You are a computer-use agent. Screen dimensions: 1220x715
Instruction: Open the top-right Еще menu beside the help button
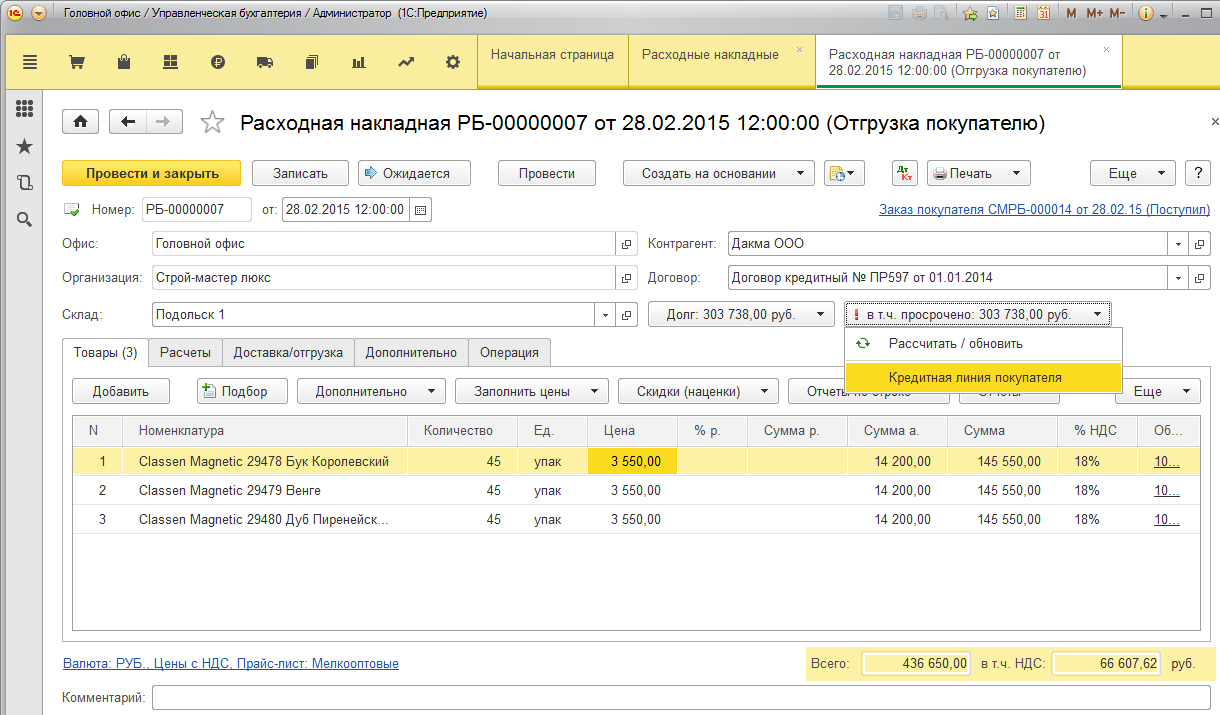click(x=1132, y=173)
